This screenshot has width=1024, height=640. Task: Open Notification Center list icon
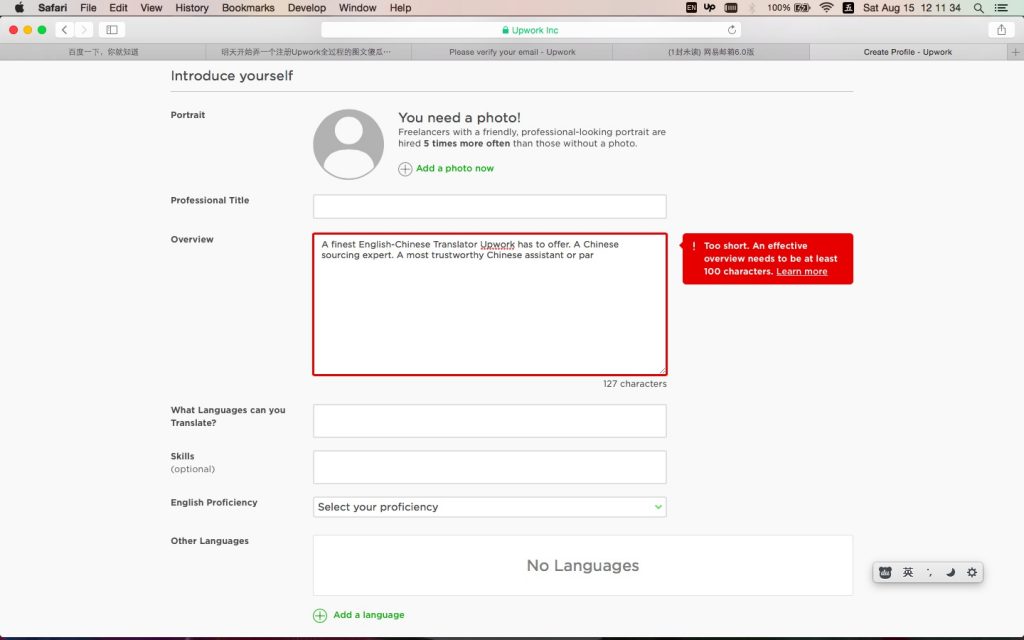pyautogui.click(x=1000, y=8)
